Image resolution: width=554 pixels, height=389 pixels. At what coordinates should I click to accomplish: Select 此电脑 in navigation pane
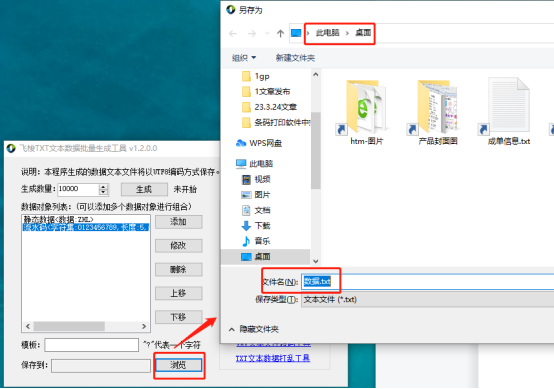[x=254, y=164]
